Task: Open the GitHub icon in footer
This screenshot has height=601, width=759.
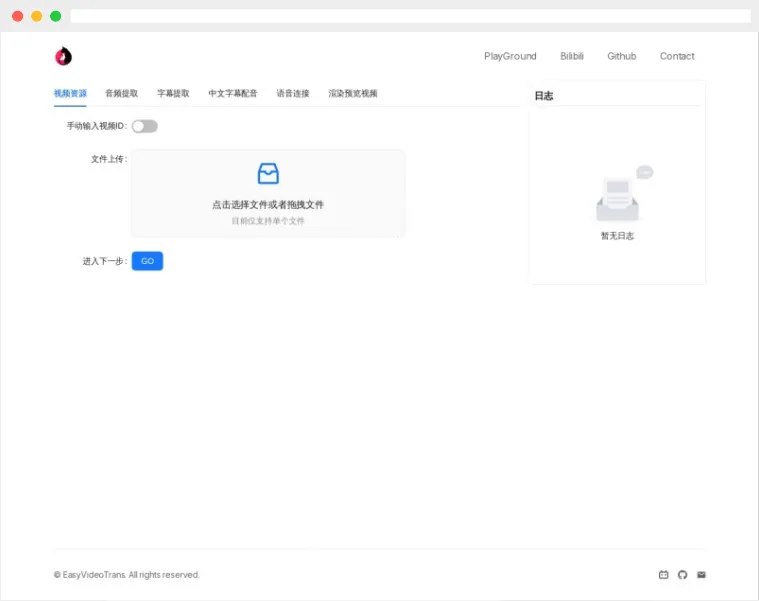Action: click(x=683, y=574)
